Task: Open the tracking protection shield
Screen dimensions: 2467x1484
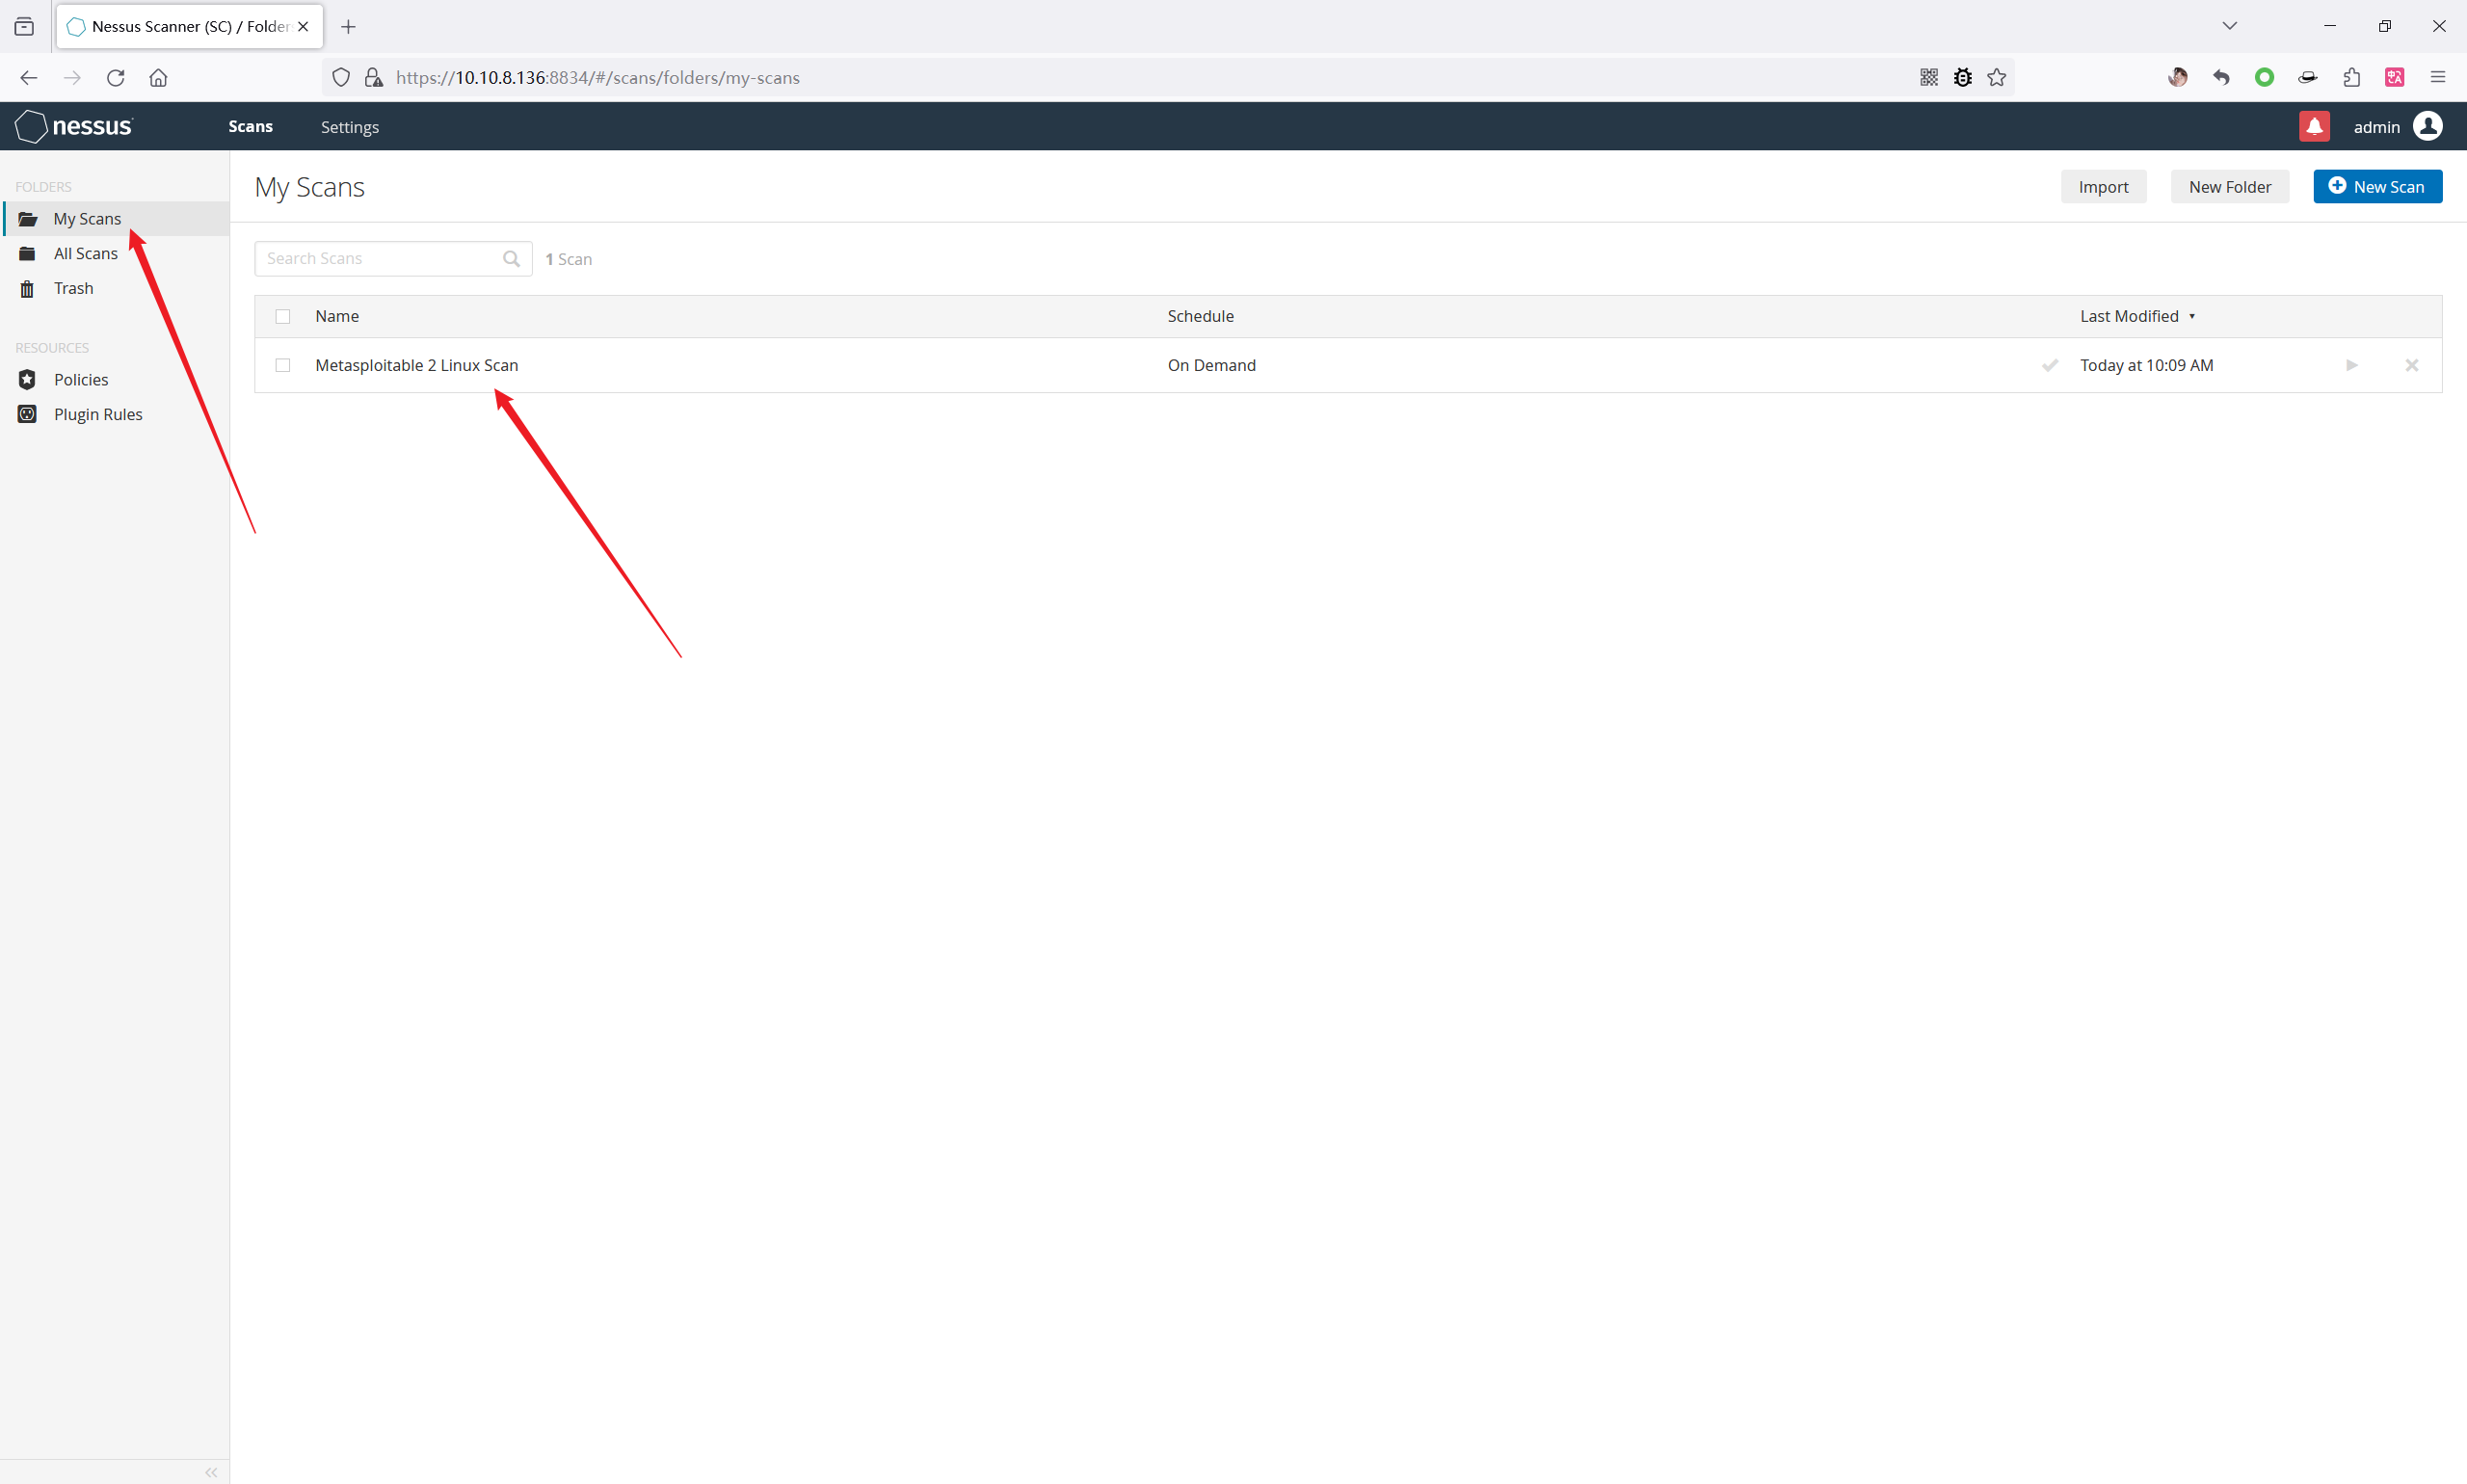Action: tap(341, 78)
